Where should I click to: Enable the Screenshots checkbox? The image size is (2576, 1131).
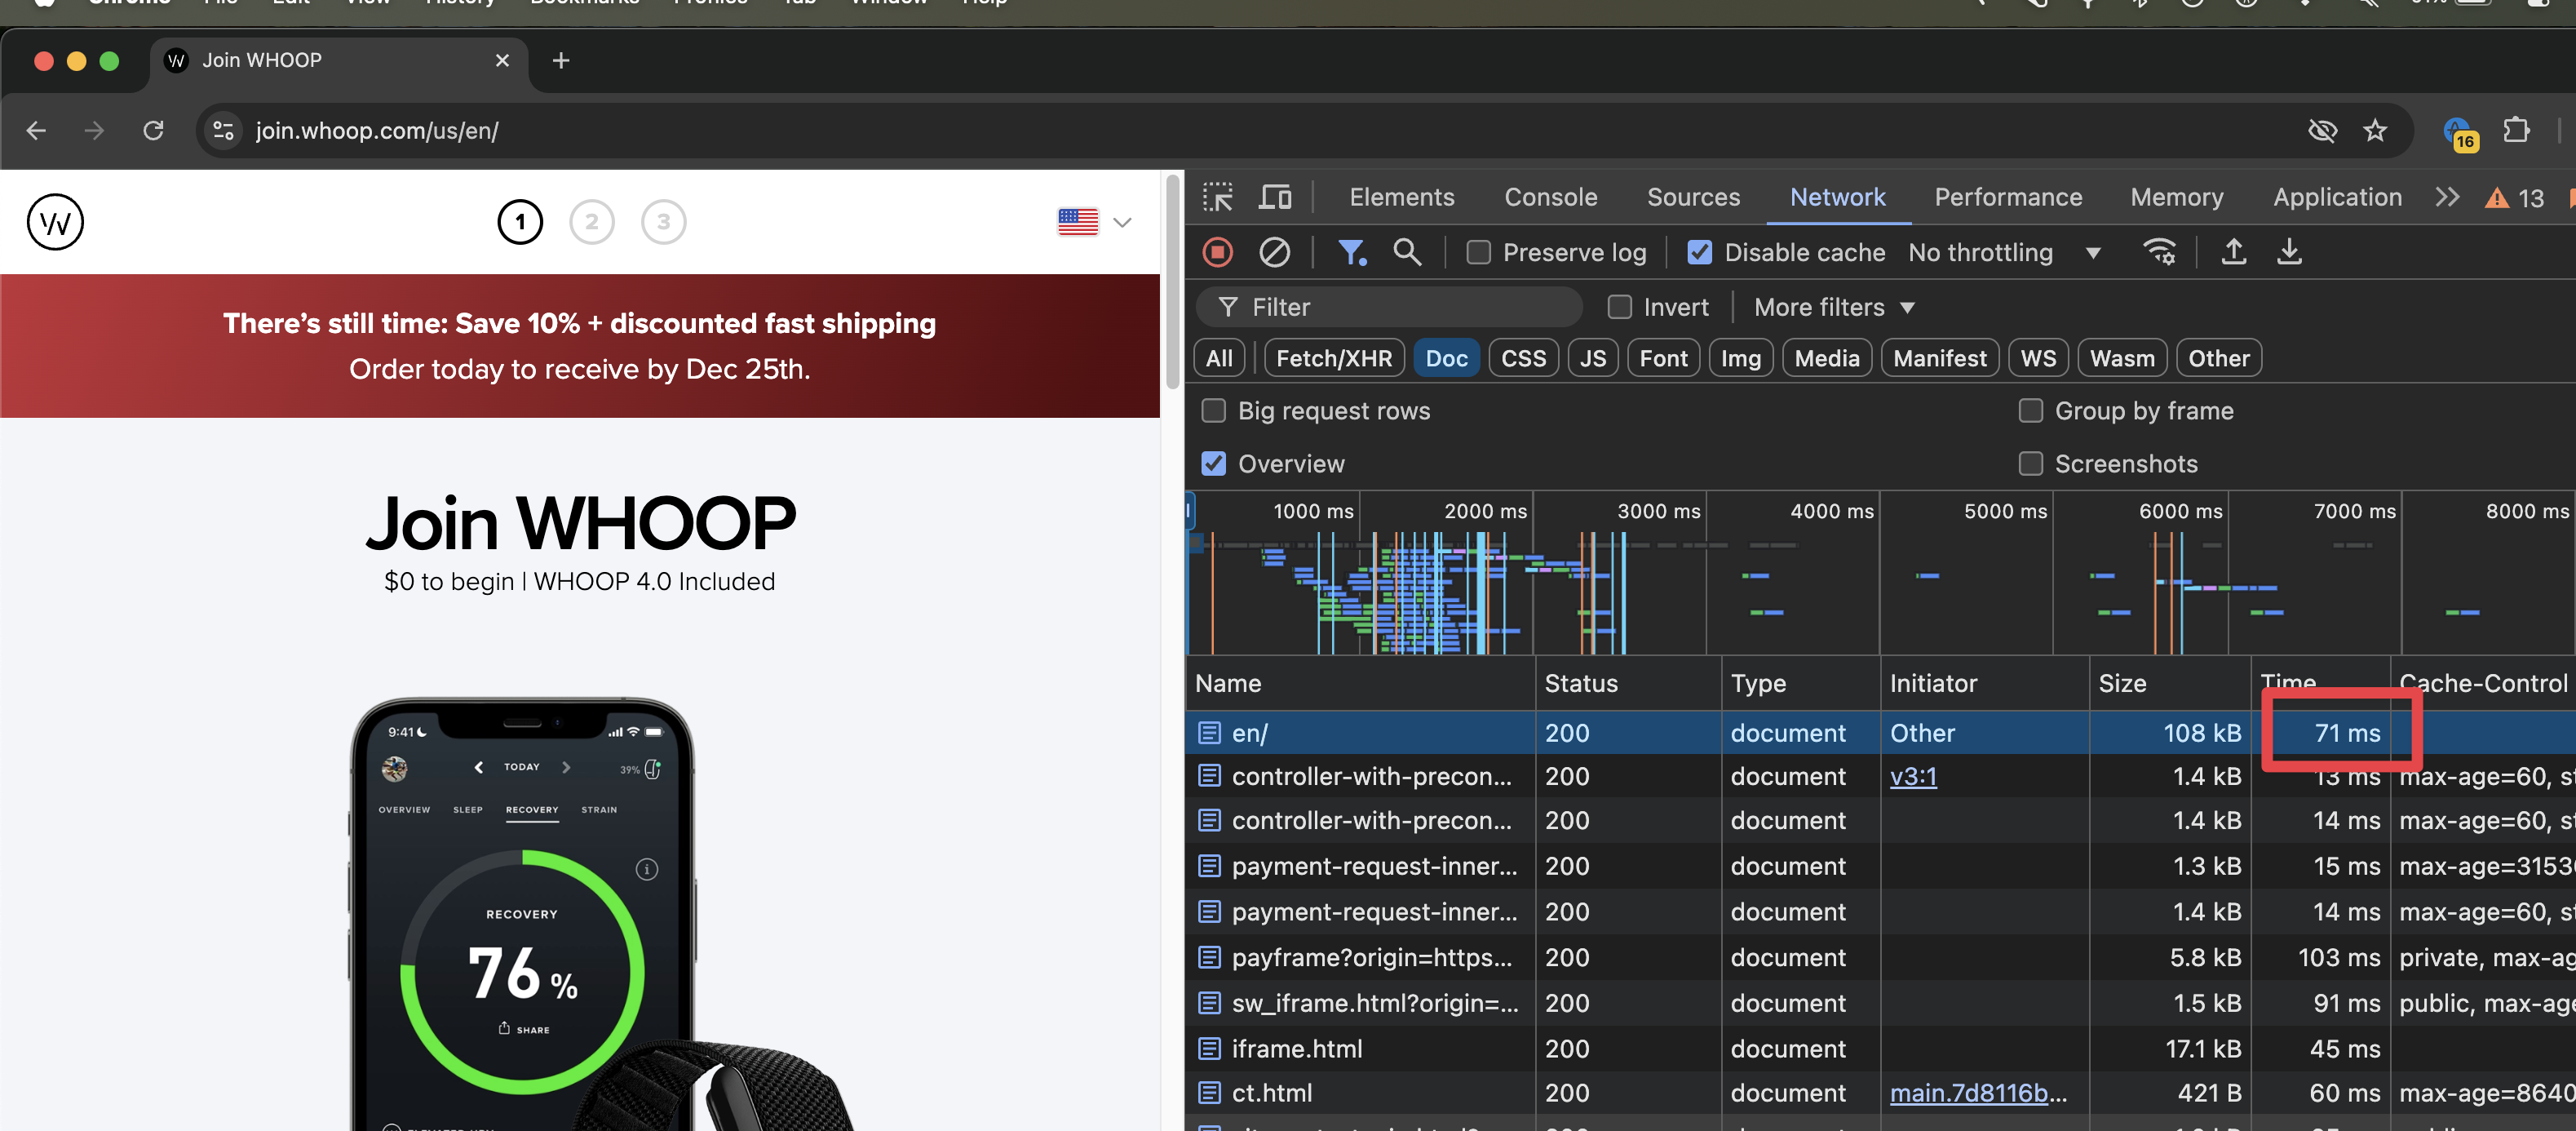point(2030,464)
